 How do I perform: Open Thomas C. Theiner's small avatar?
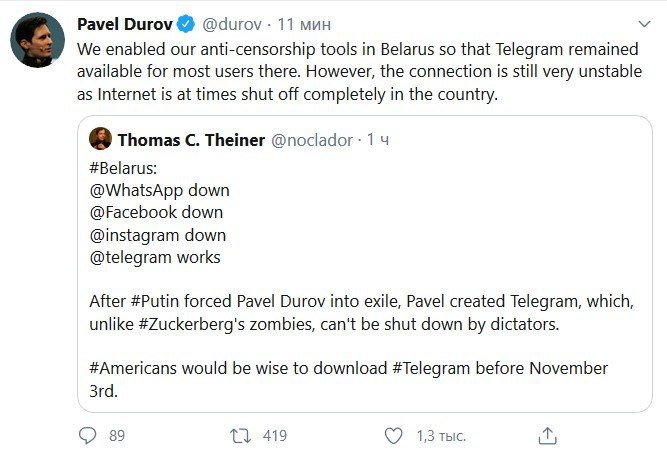[100, 139]
